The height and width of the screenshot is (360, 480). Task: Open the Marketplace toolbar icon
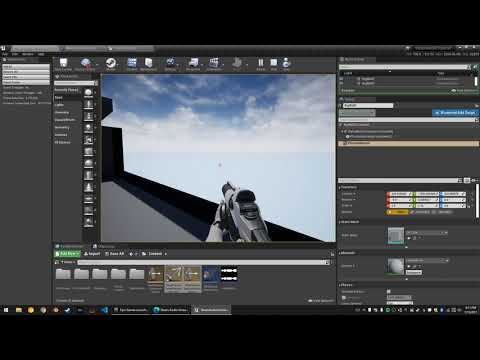pos(149,63)
